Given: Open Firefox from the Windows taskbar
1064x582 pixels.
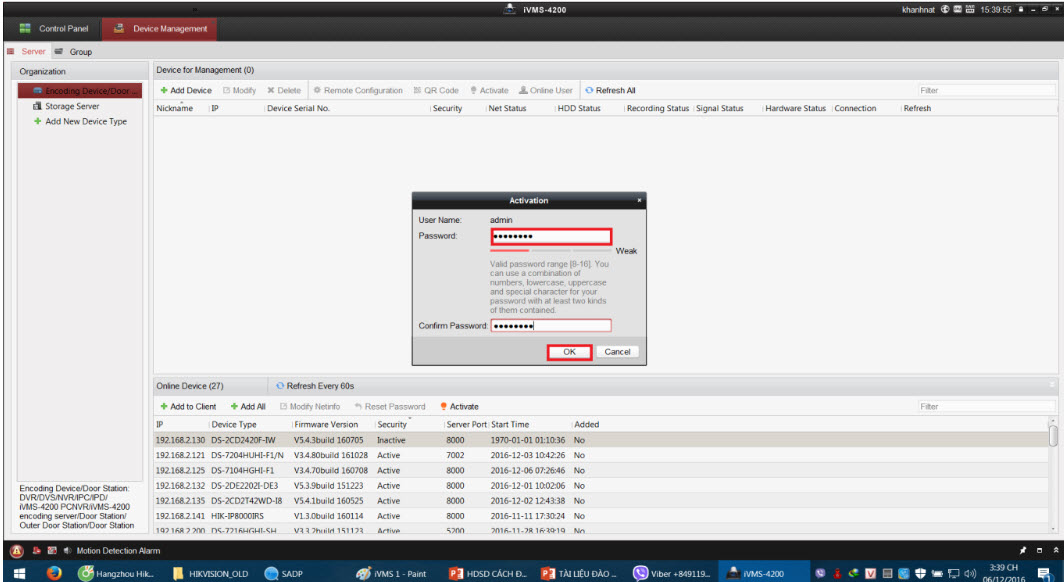Looking at the screenshot, I should tap(54, 573).
